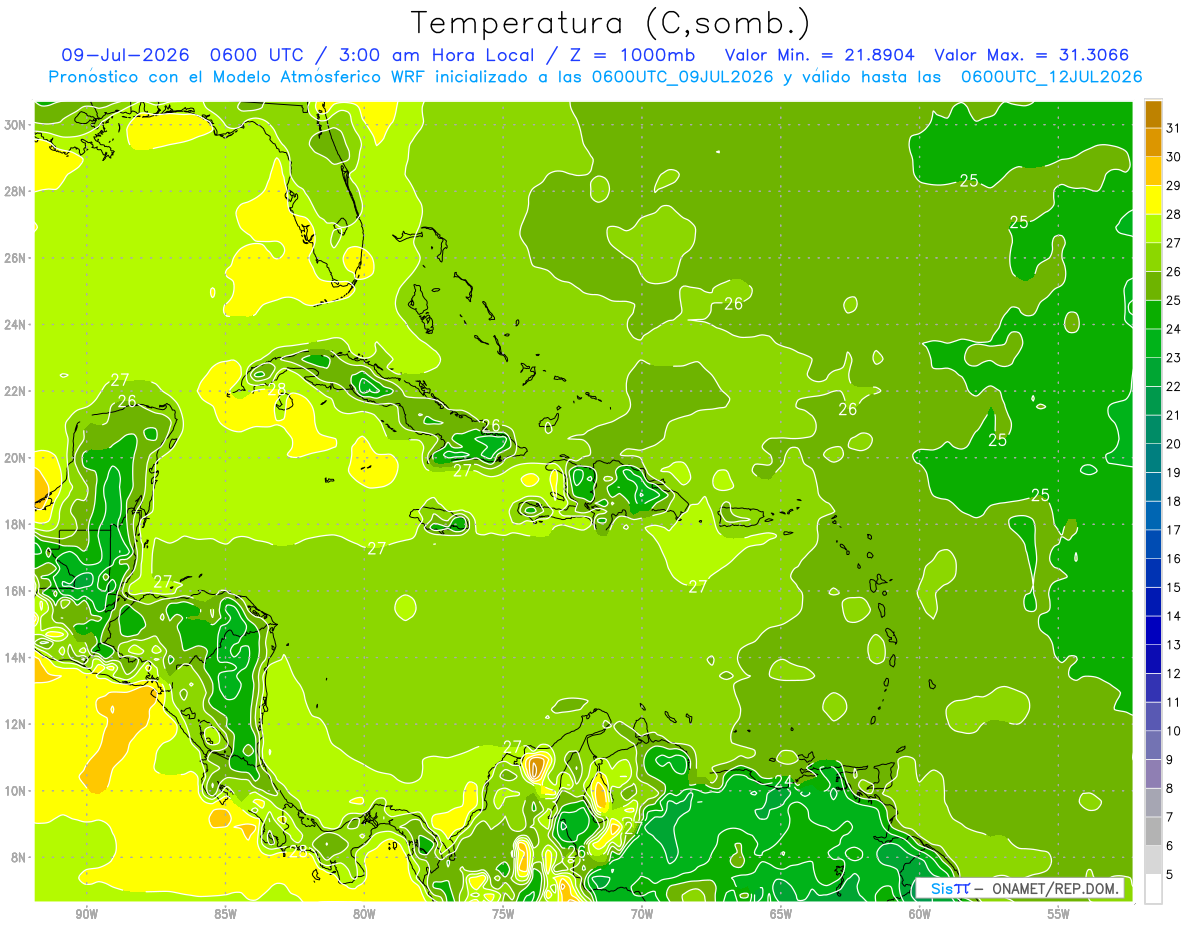Click the "26N" latitude axis label
Screen dimensions: 1200x927
pos(17,258)
